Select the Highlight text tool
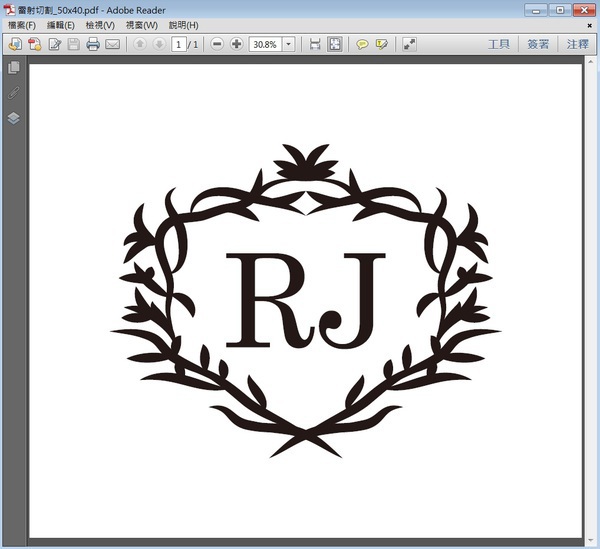 381,44
